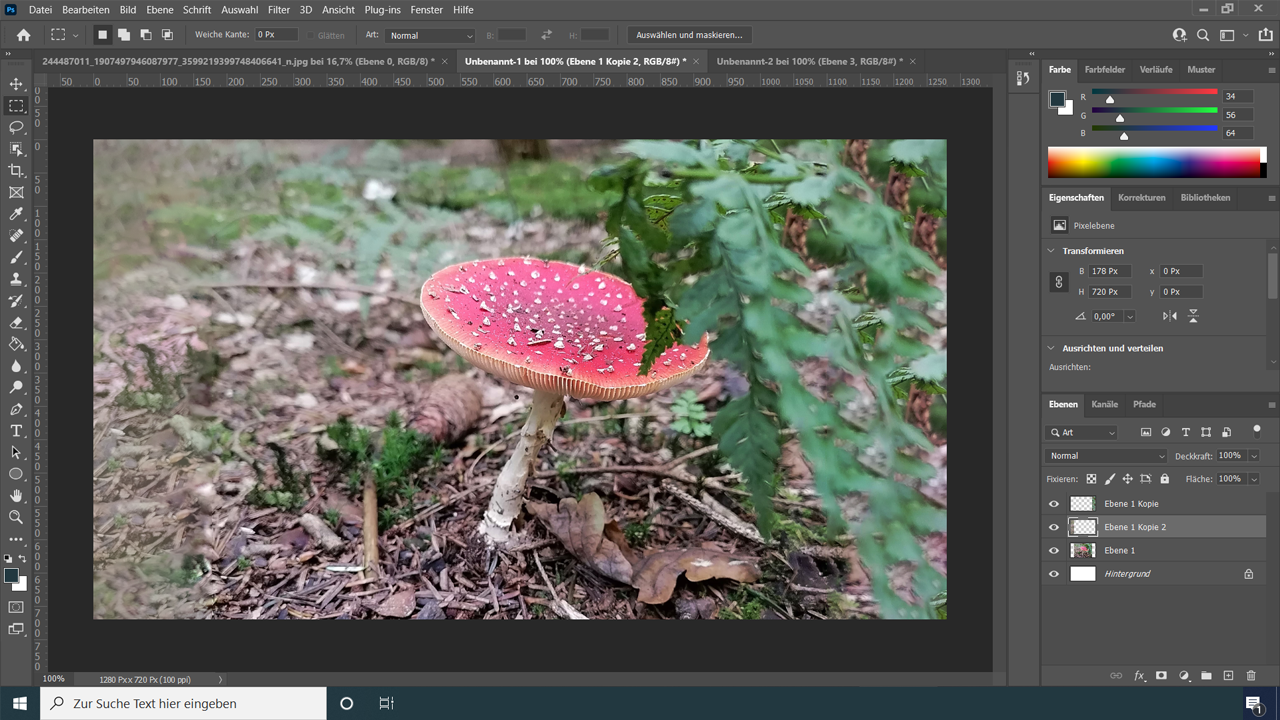1280x720 pixels.
Task: Delete the layer using the trash icon
Action: pyautogui.click(x=1250, y=676)
